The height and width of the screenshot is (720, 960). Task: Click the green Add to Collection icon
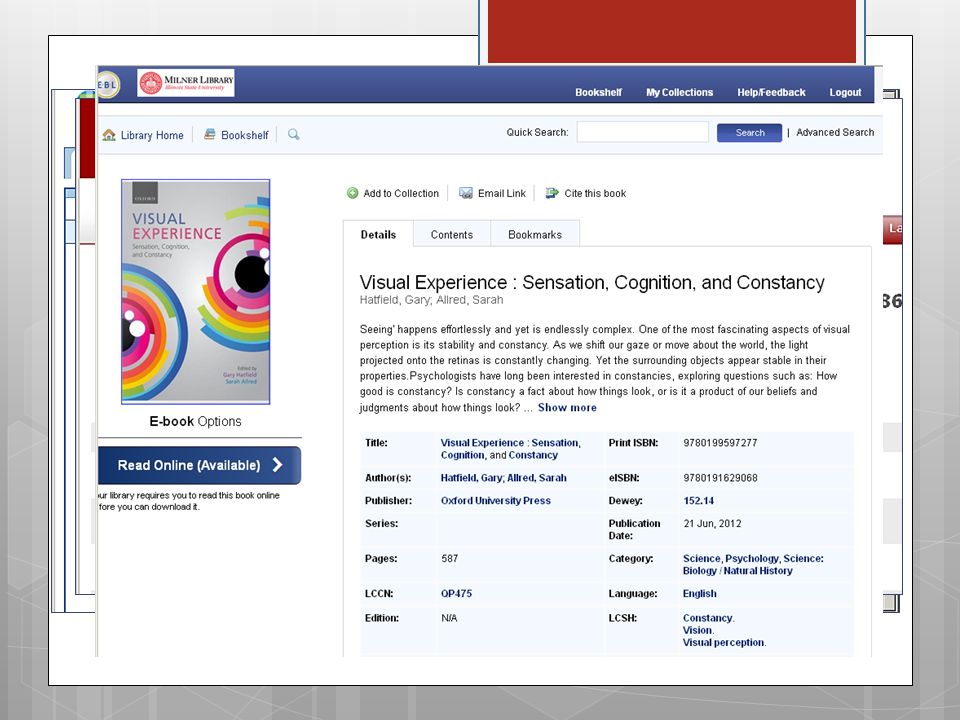[353, 193]
